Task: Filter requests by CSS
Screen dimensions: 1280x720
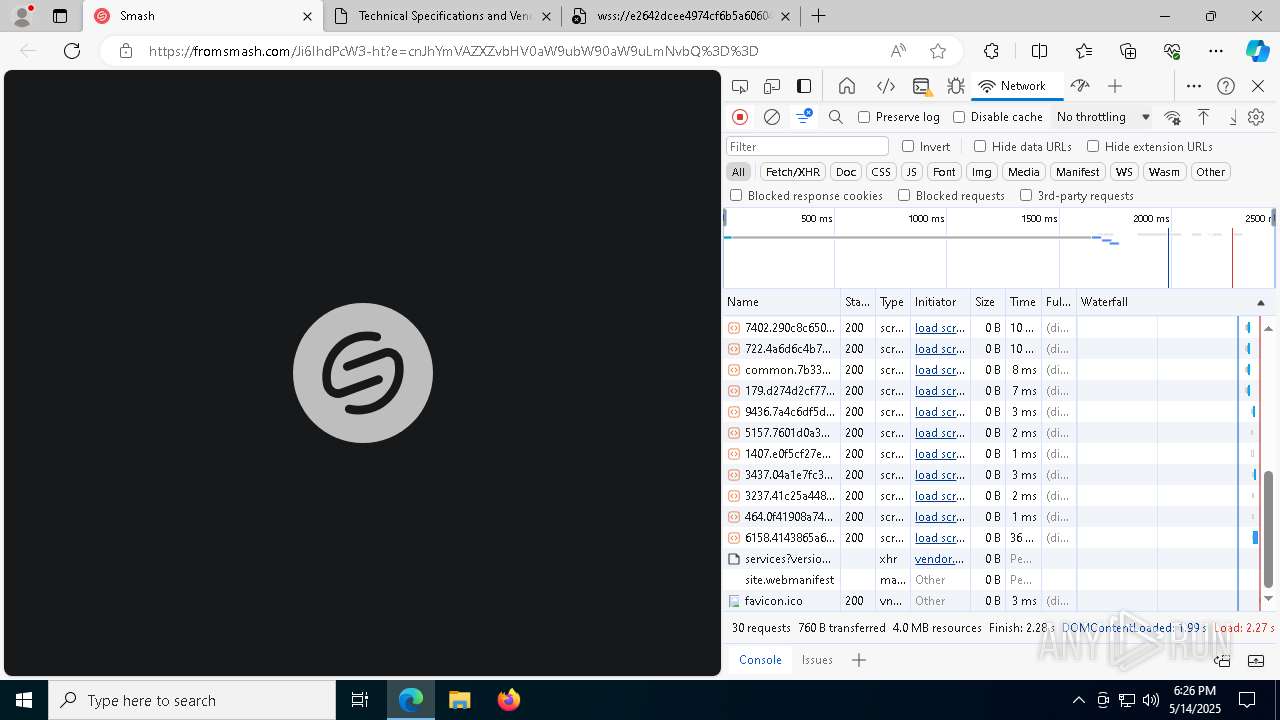Action: pos(880,172)
